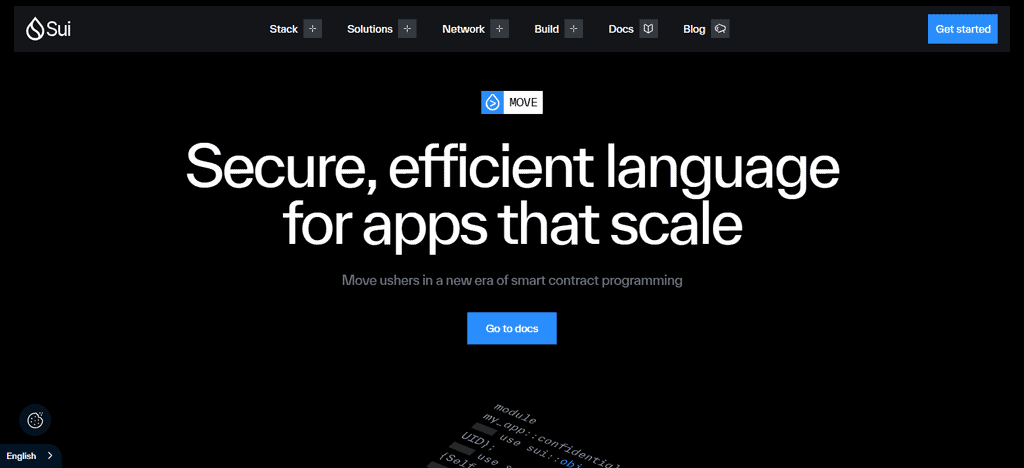The height and width of the screenshot is (468, 1024).
Task: Click the Get started button
Action: (963, 29)
